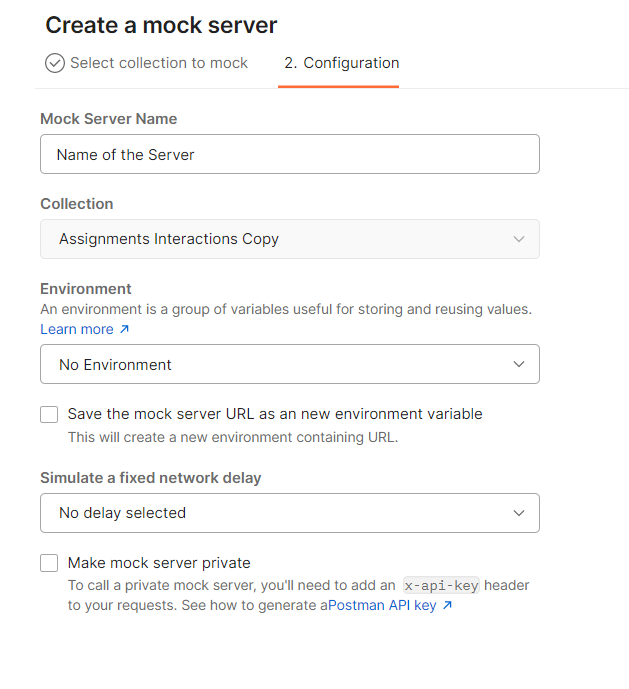Click the Create a mock server heading
Screen dimensions: 629x689
point(161,25)
